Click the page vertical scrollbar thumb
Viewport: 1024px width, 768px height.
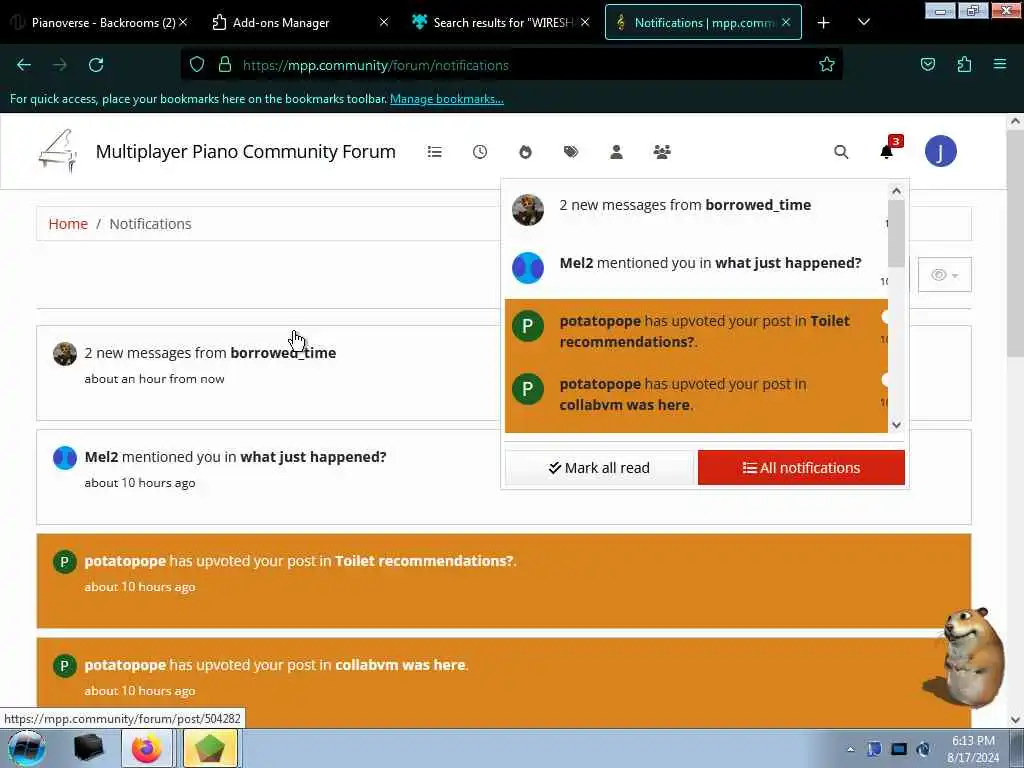click(1015, 243)
